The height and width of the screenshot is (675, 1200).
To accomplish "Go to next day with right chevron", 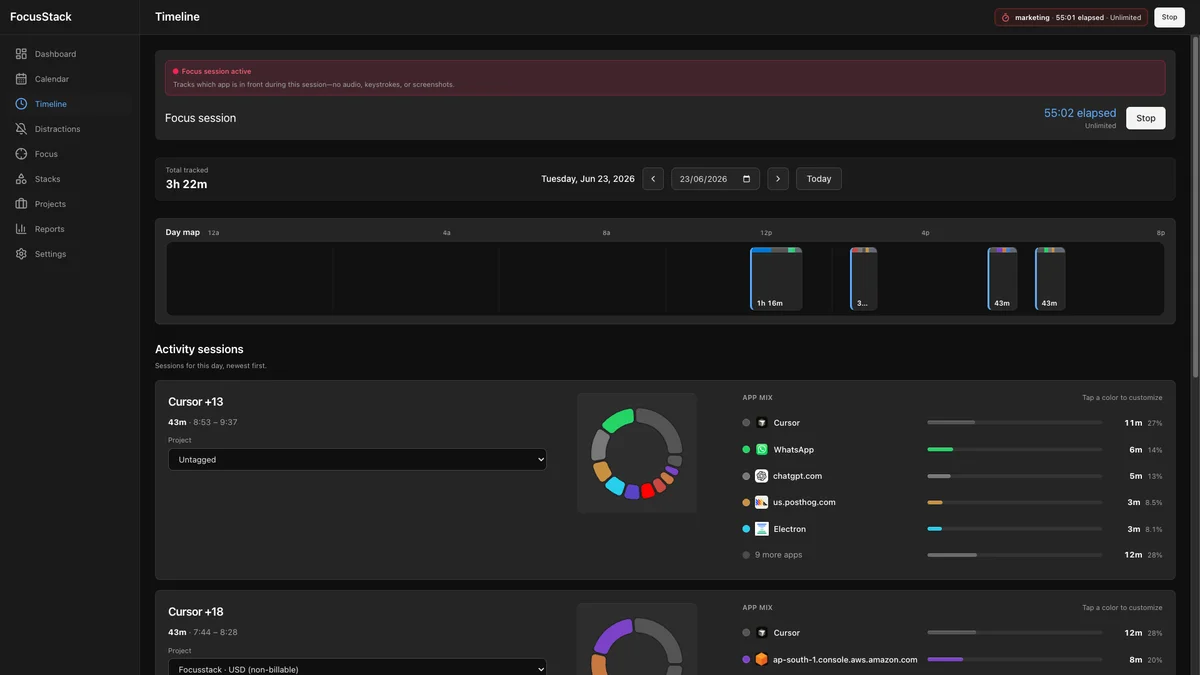I will click(x=778, y=179).
